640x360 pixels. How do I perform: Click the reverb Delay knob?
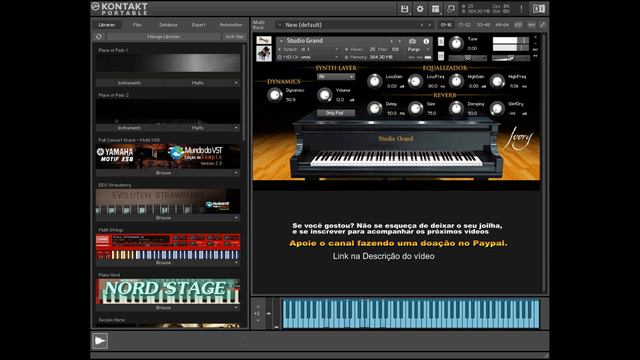point(374,108)
